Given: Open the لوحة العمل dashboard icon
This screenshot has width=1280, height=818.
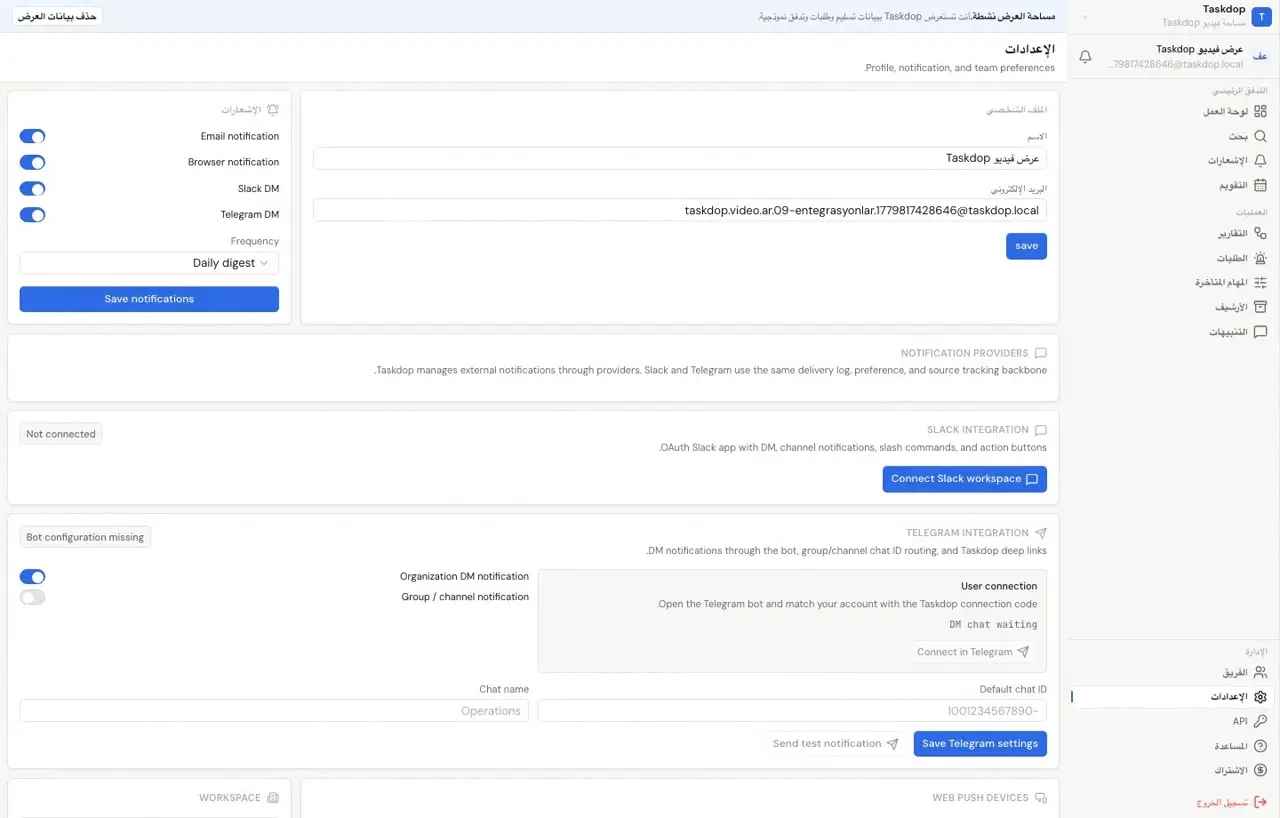Looking at the screenshot, I should click(x=1260, y=112).
